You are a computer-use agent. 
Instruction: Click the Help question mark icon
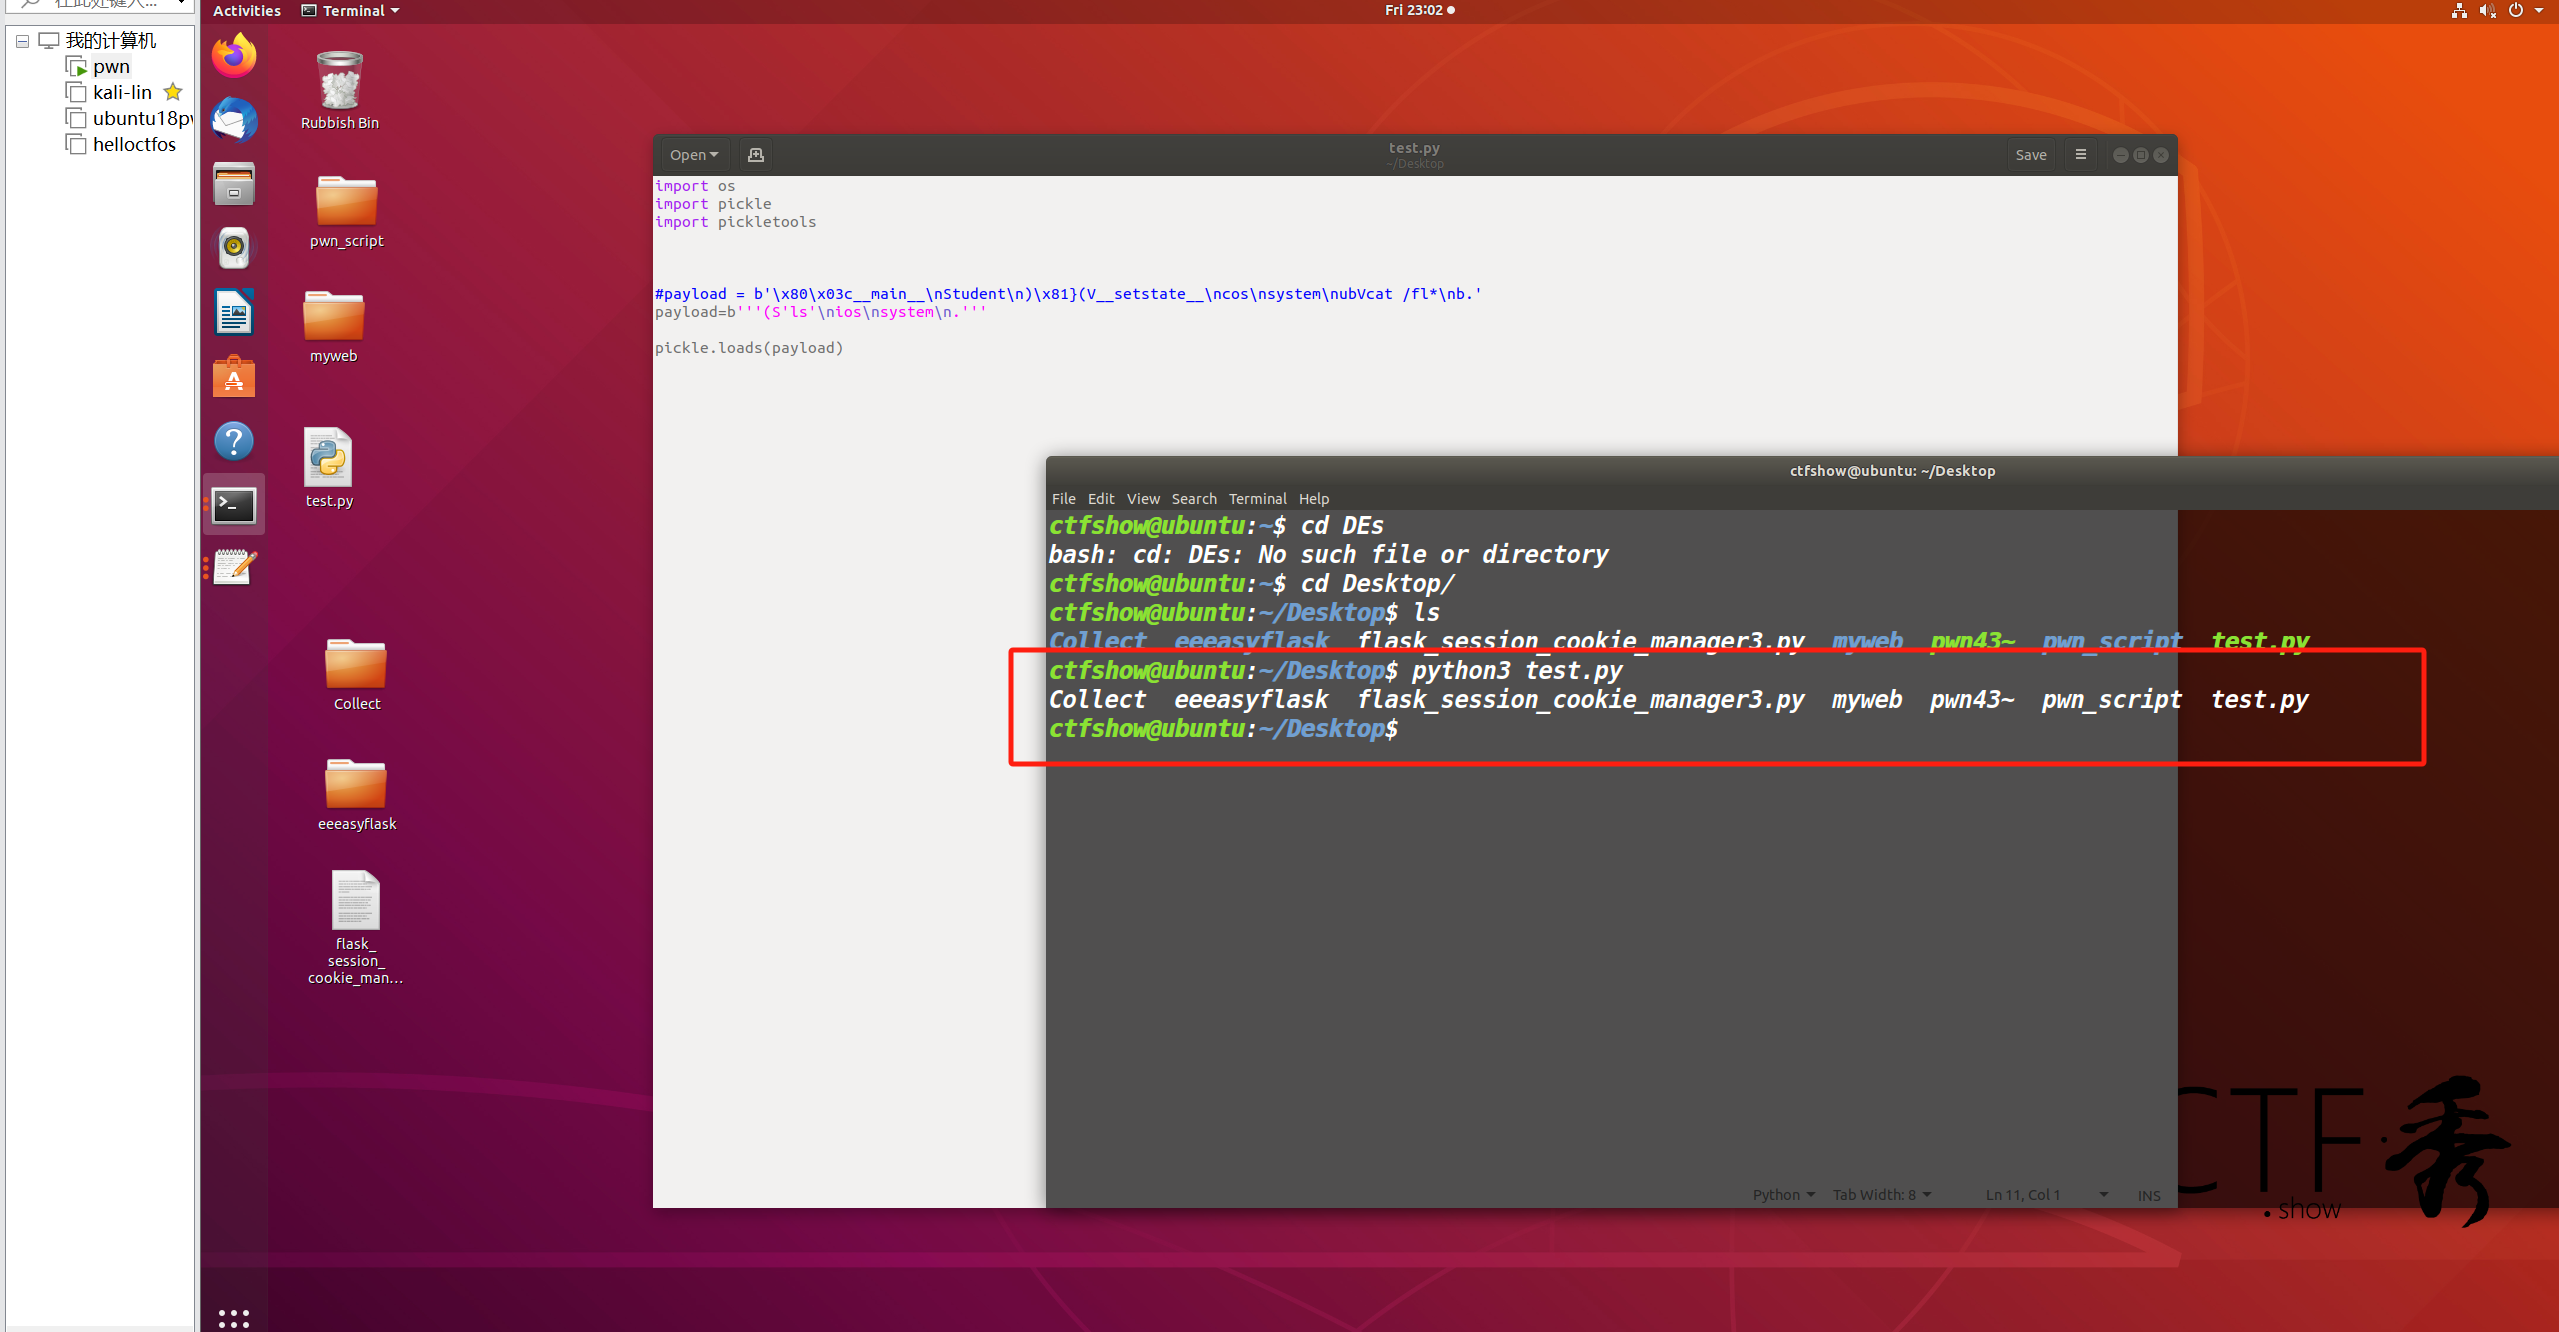tap(234, 441)
